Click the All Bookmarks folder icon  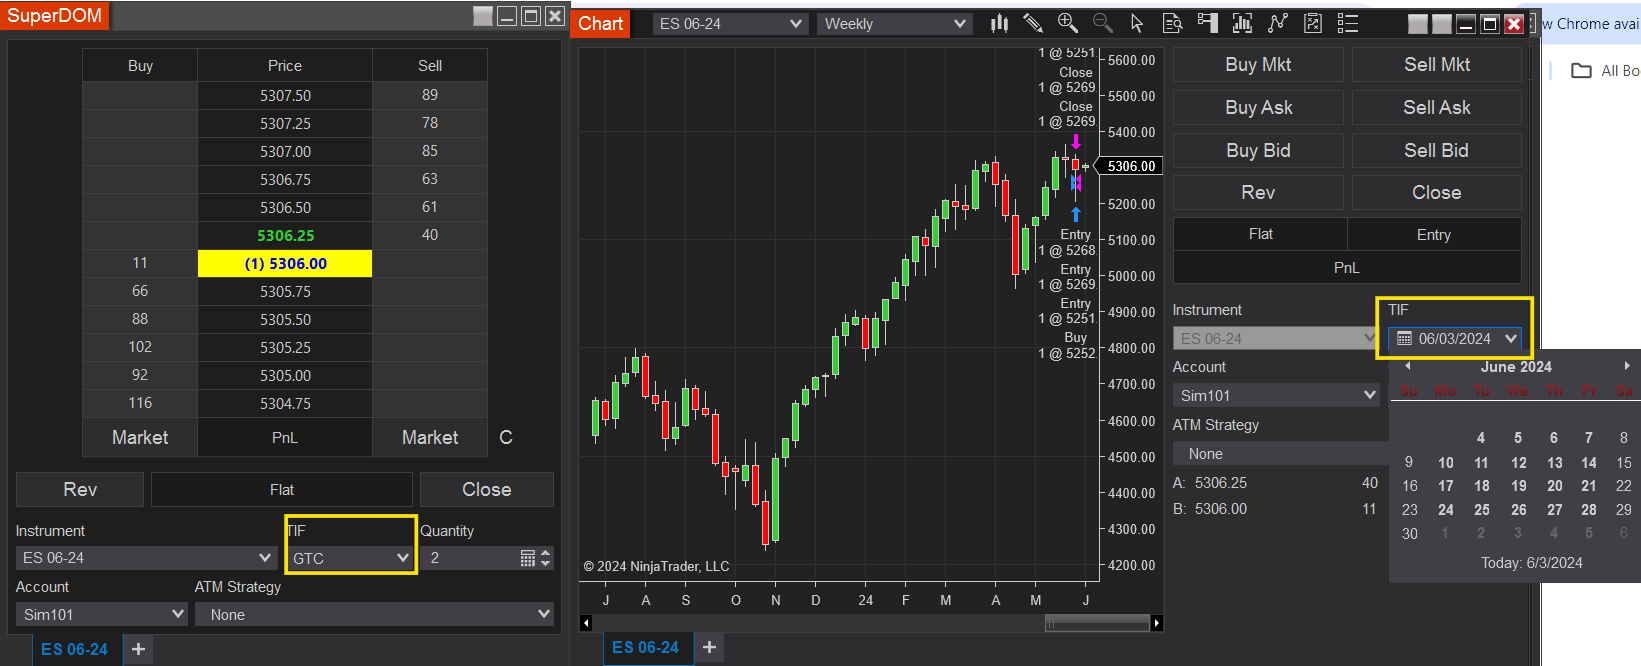(x=1581, y=70)
